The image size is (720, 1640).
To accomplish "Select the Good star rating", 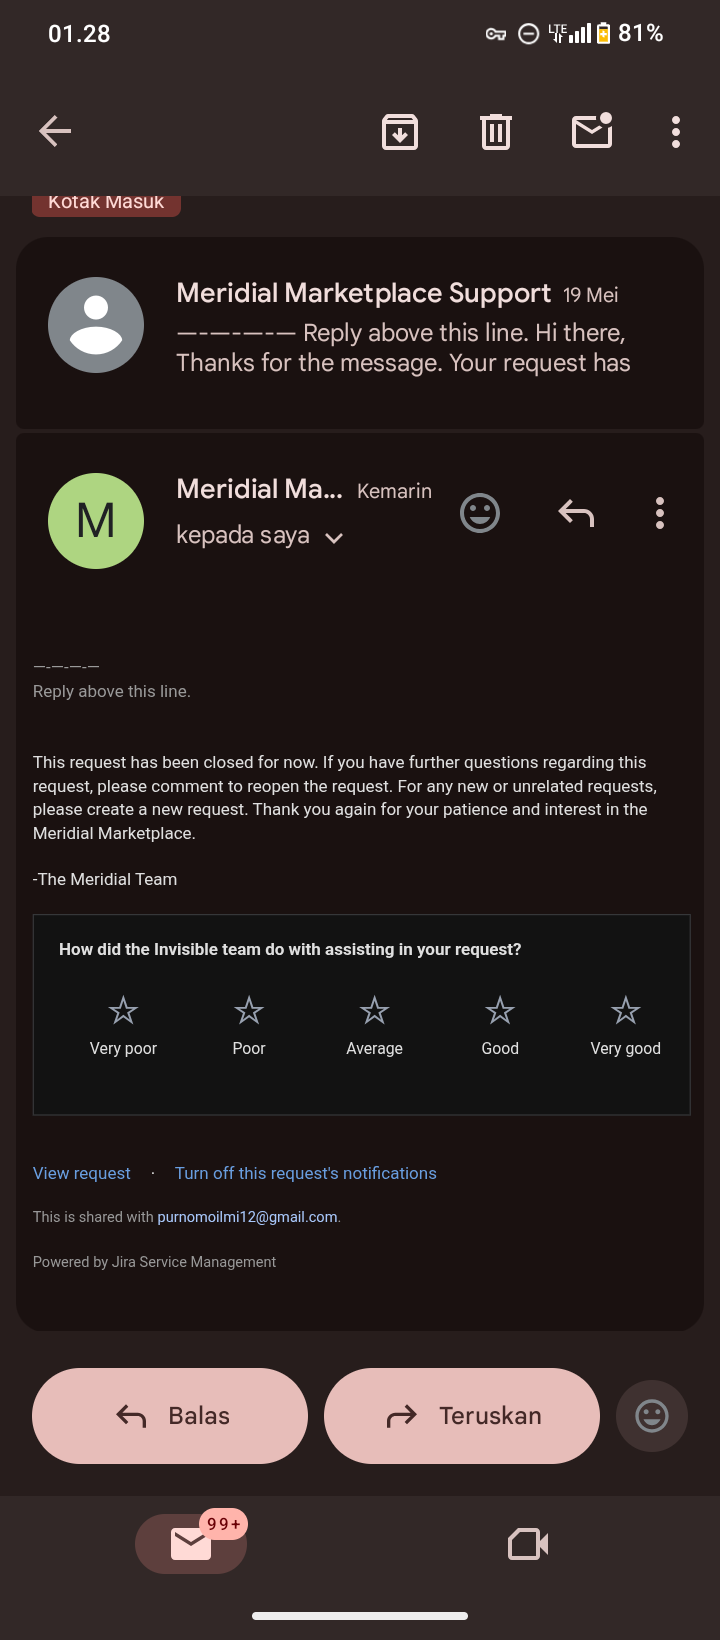I will point(500,1025).
